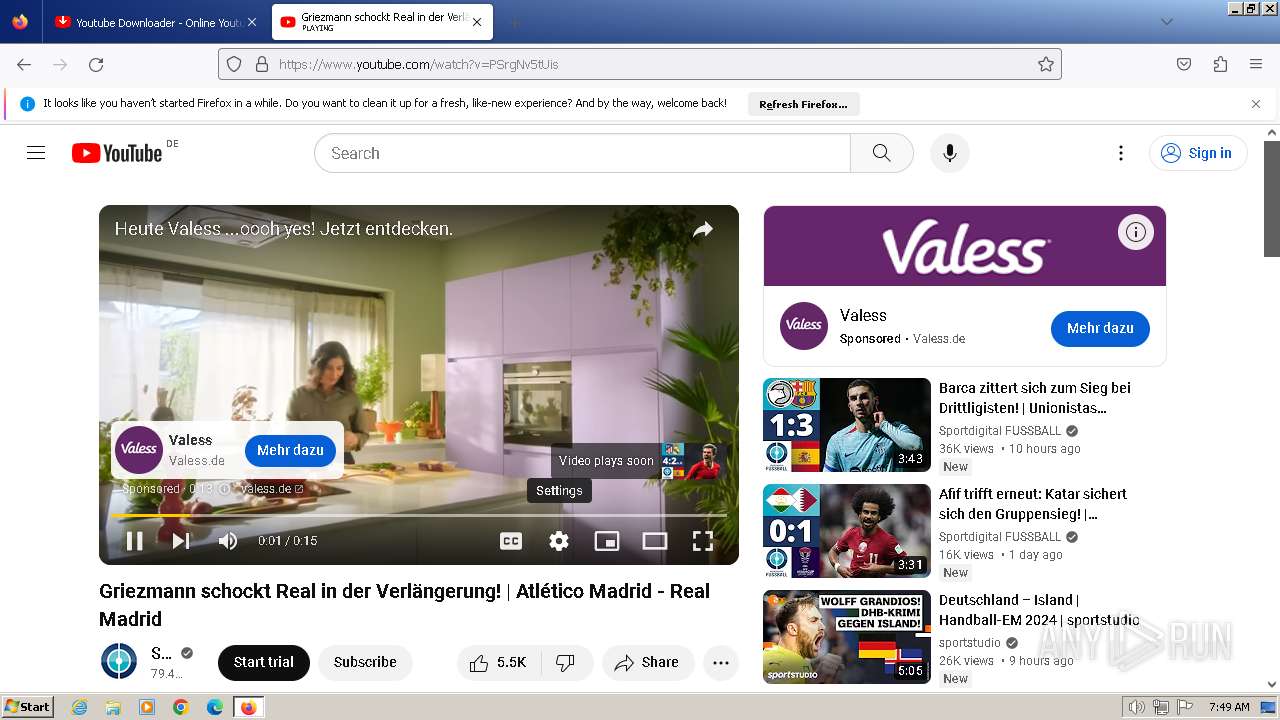This screenshot has width=1280, height=720.
Task: Click Mehr dazu in Valess sidebar ad
Action: pyautogui.click(x=1100, y=328)
